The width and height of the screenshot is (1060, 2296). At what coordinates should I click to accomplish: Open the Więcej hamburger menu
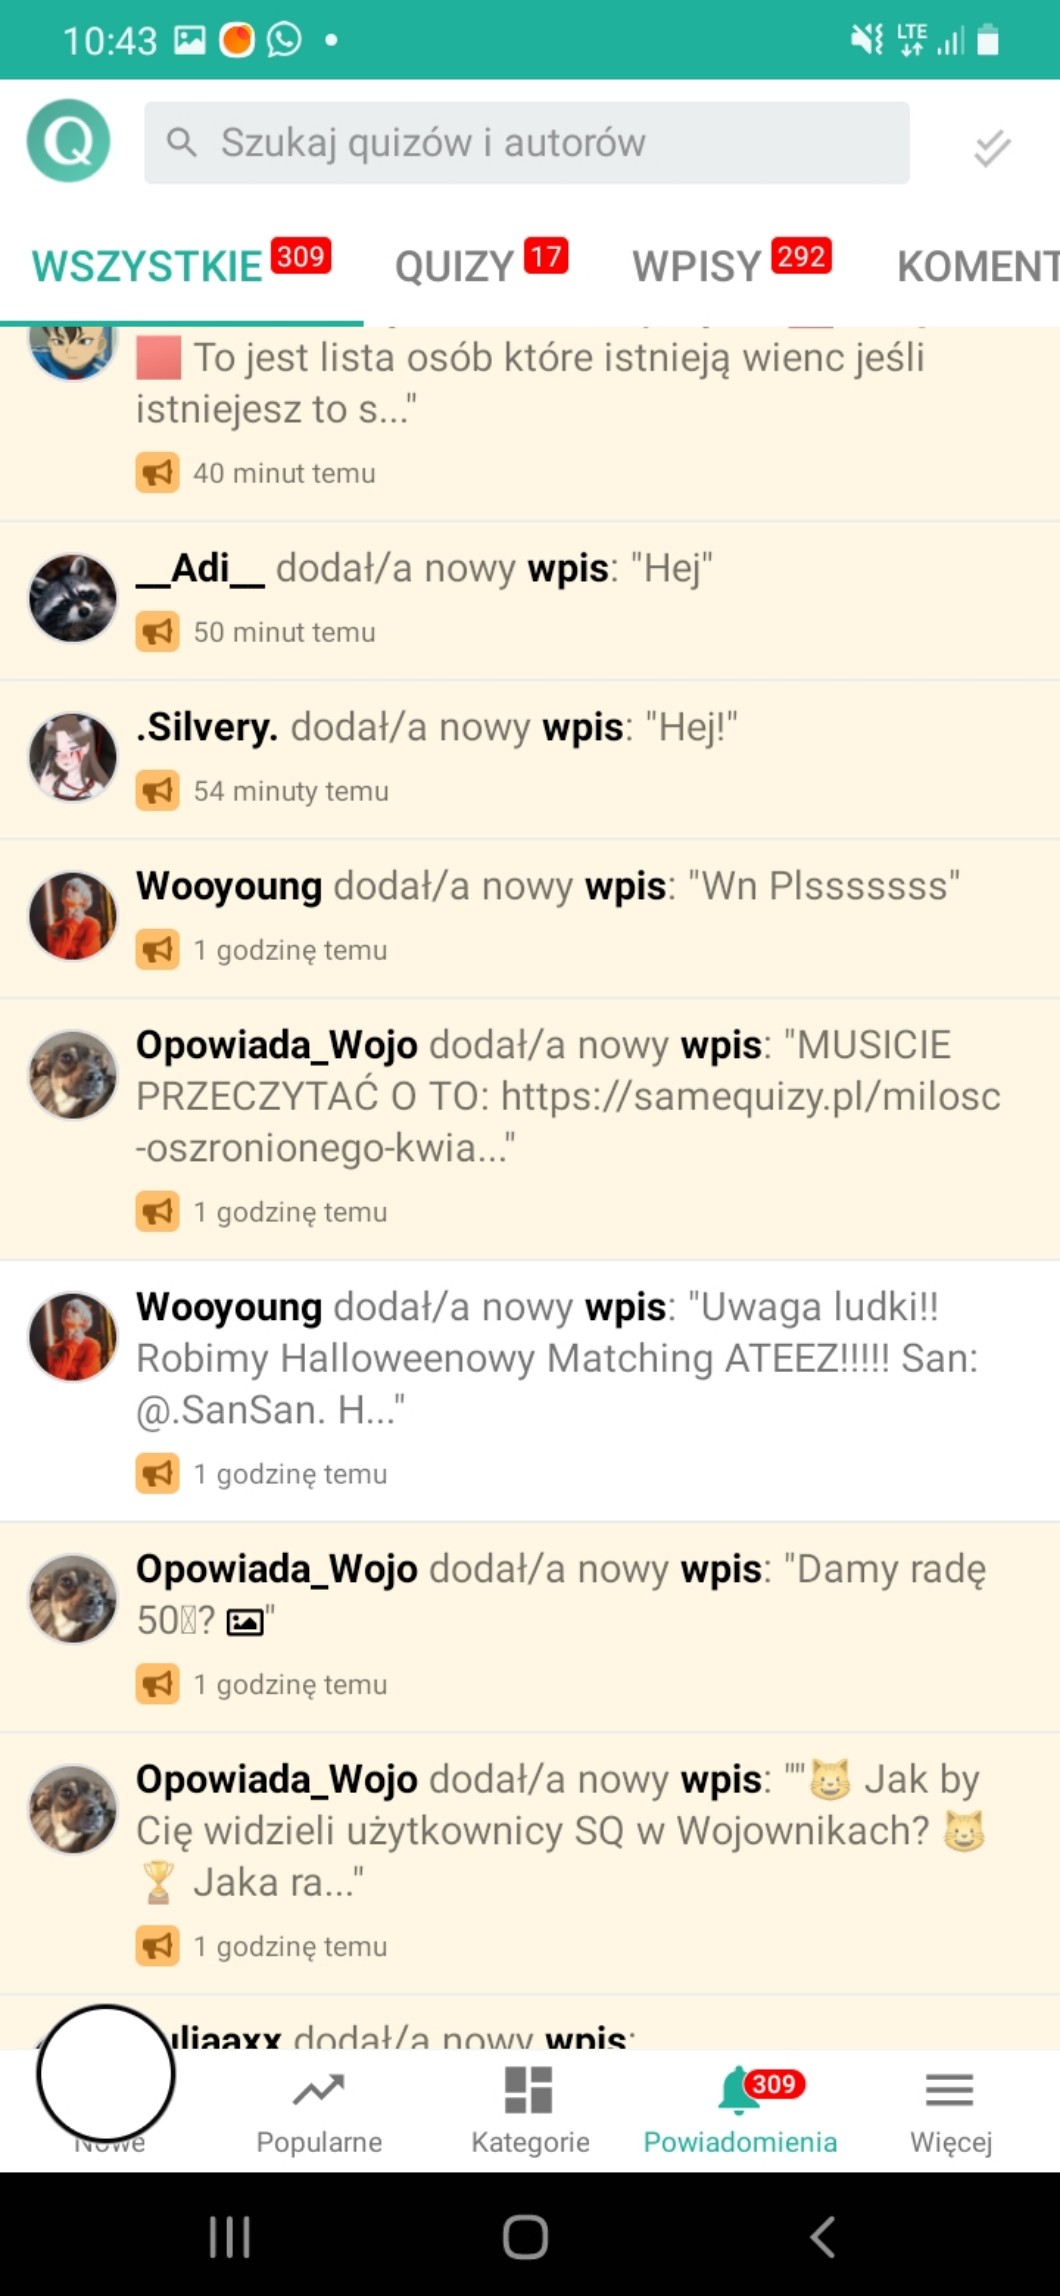point(950,2090)
